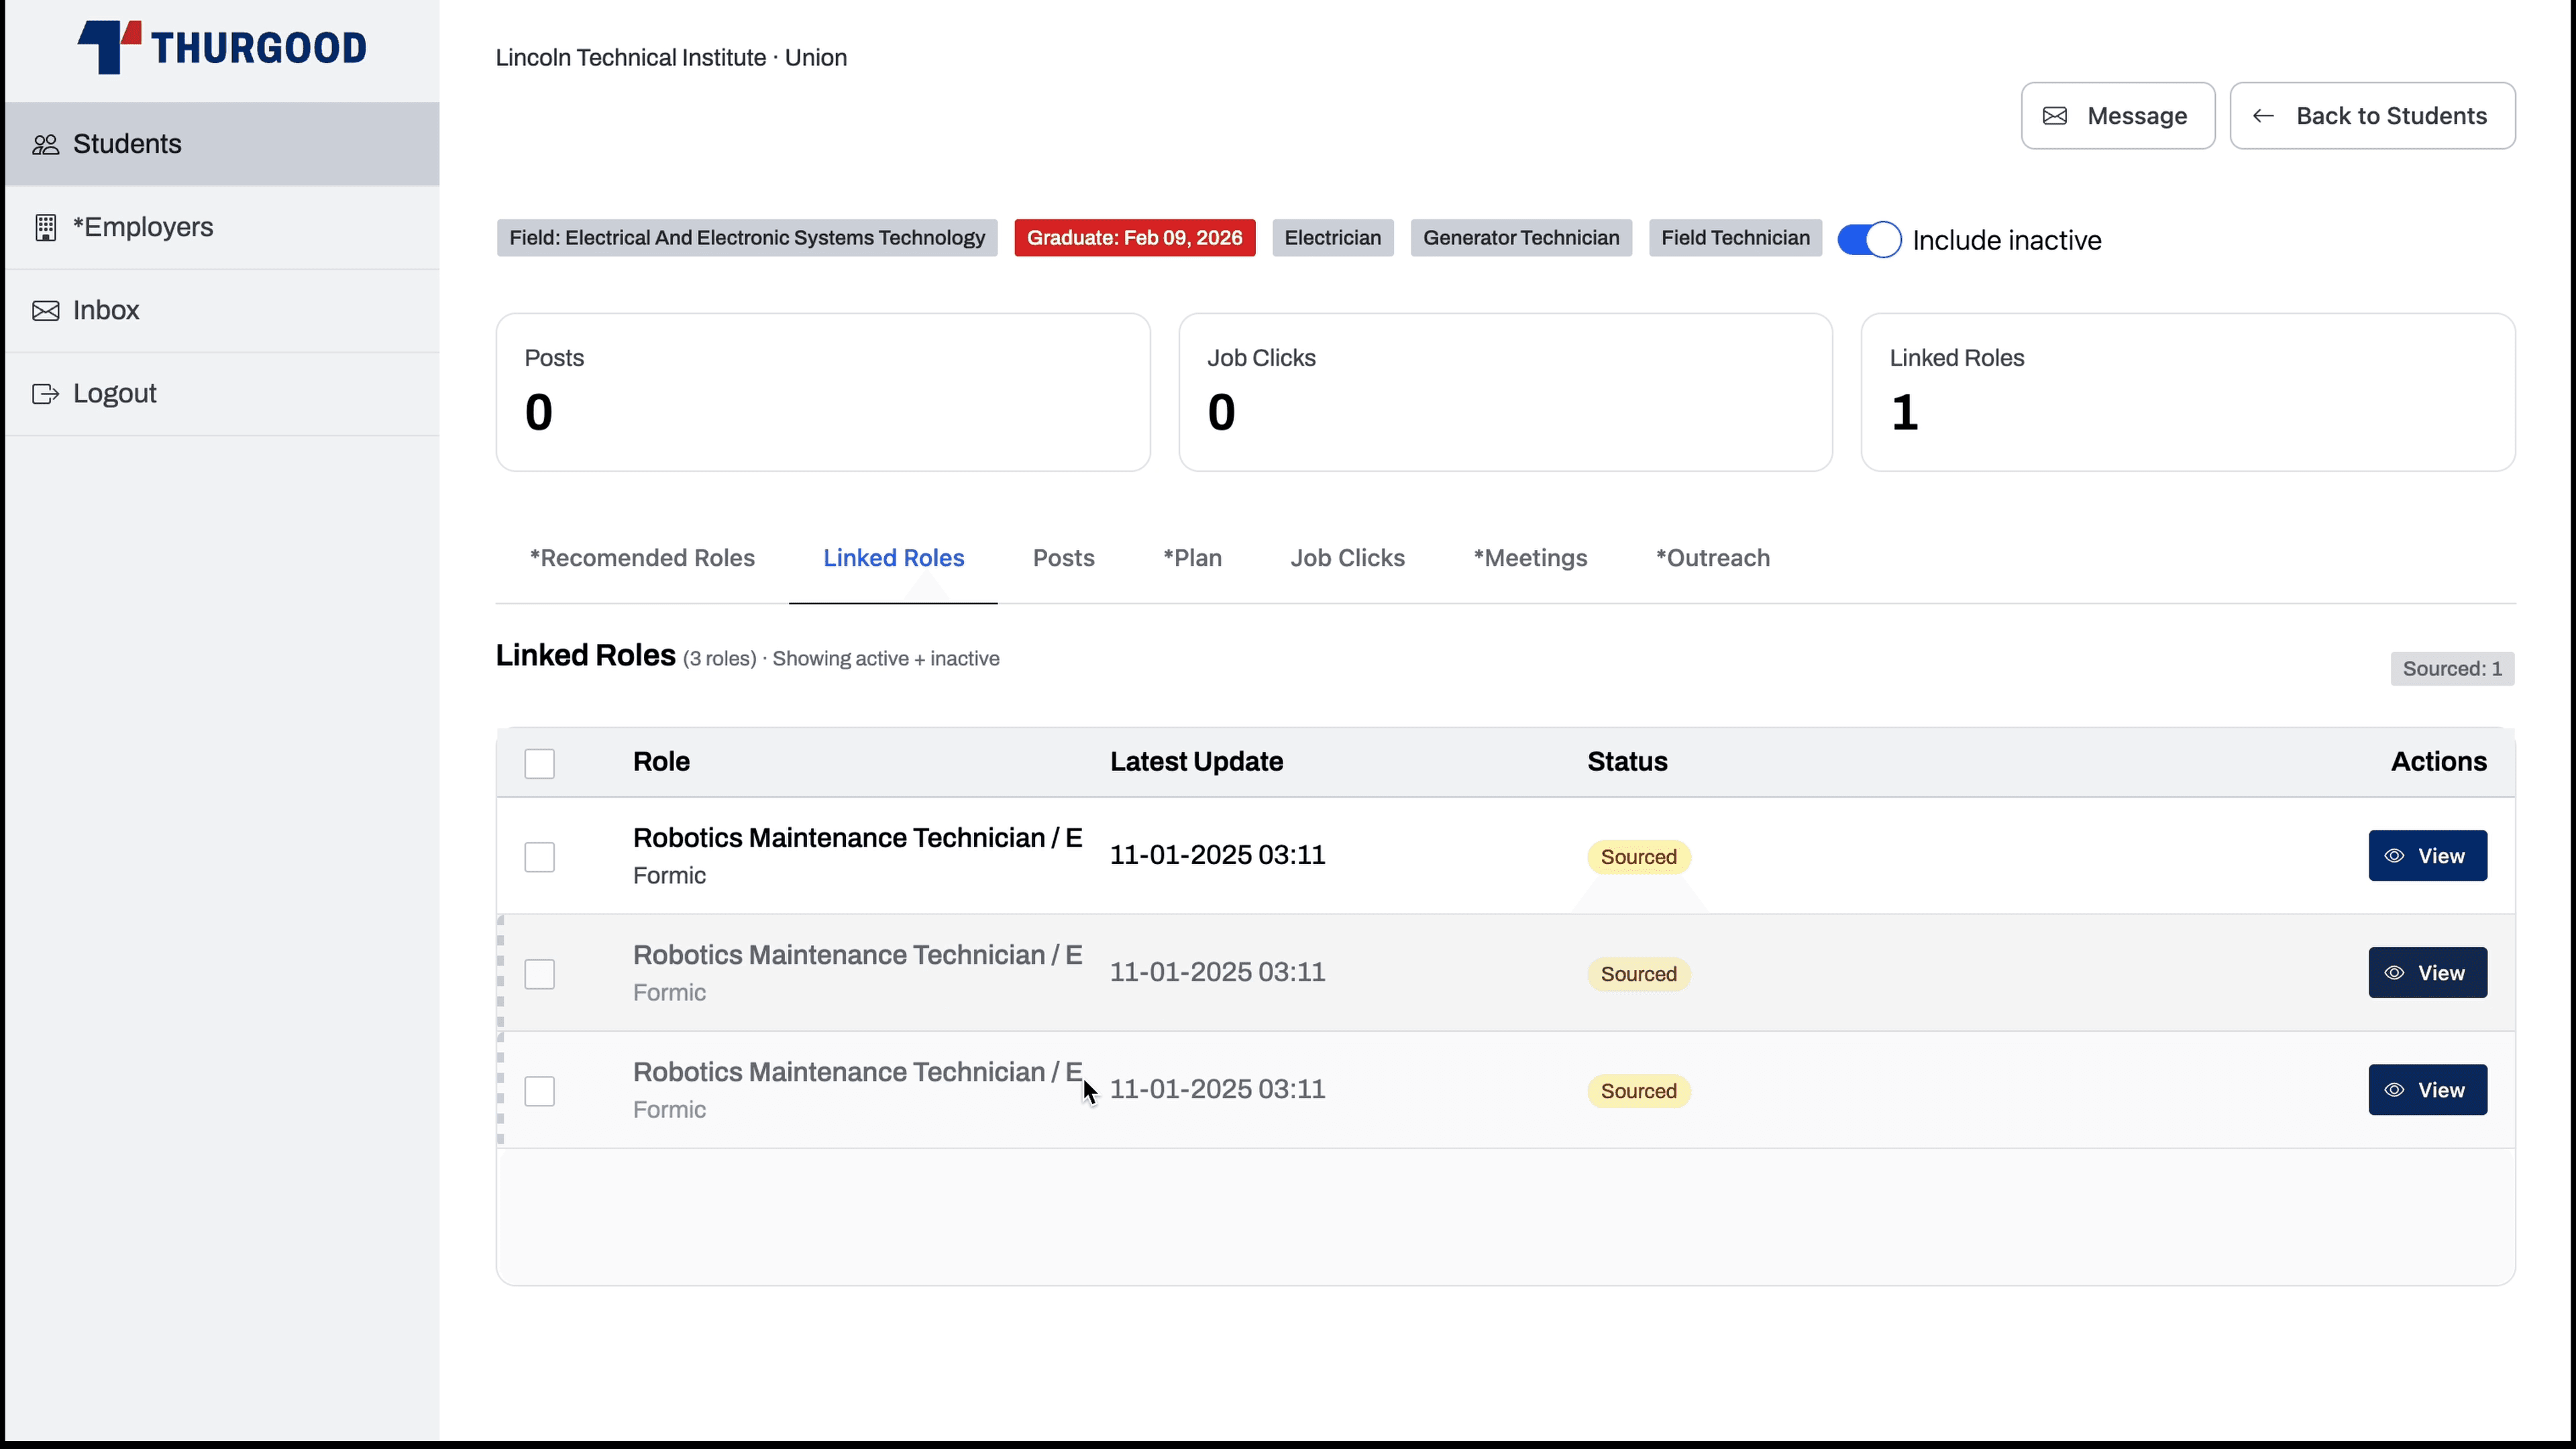Click the envelope icon on the Message button

tap(2055, 115)
